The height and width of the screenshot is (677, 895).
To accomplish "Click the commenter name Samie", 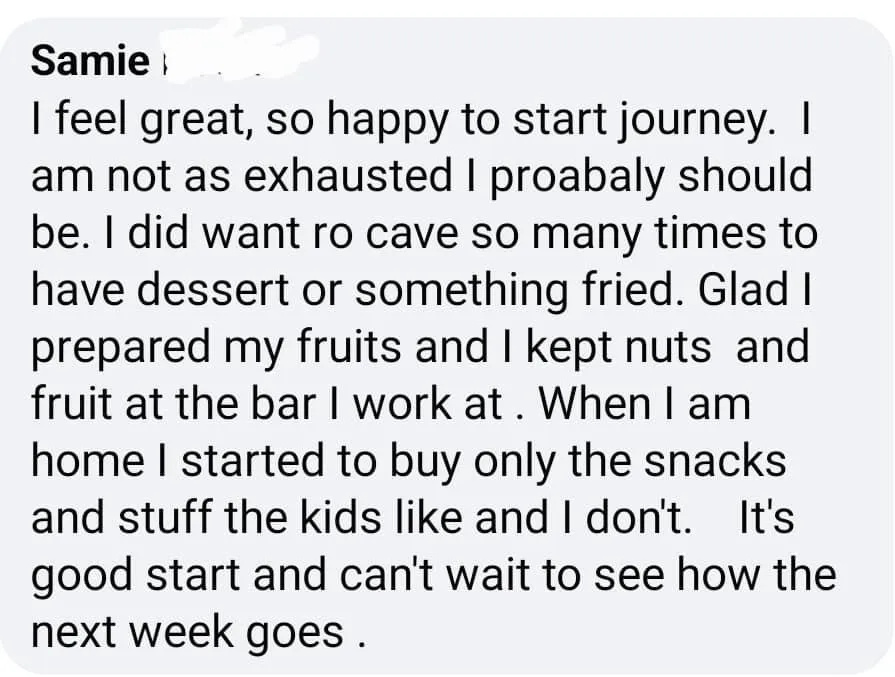I will coord(89,62).
